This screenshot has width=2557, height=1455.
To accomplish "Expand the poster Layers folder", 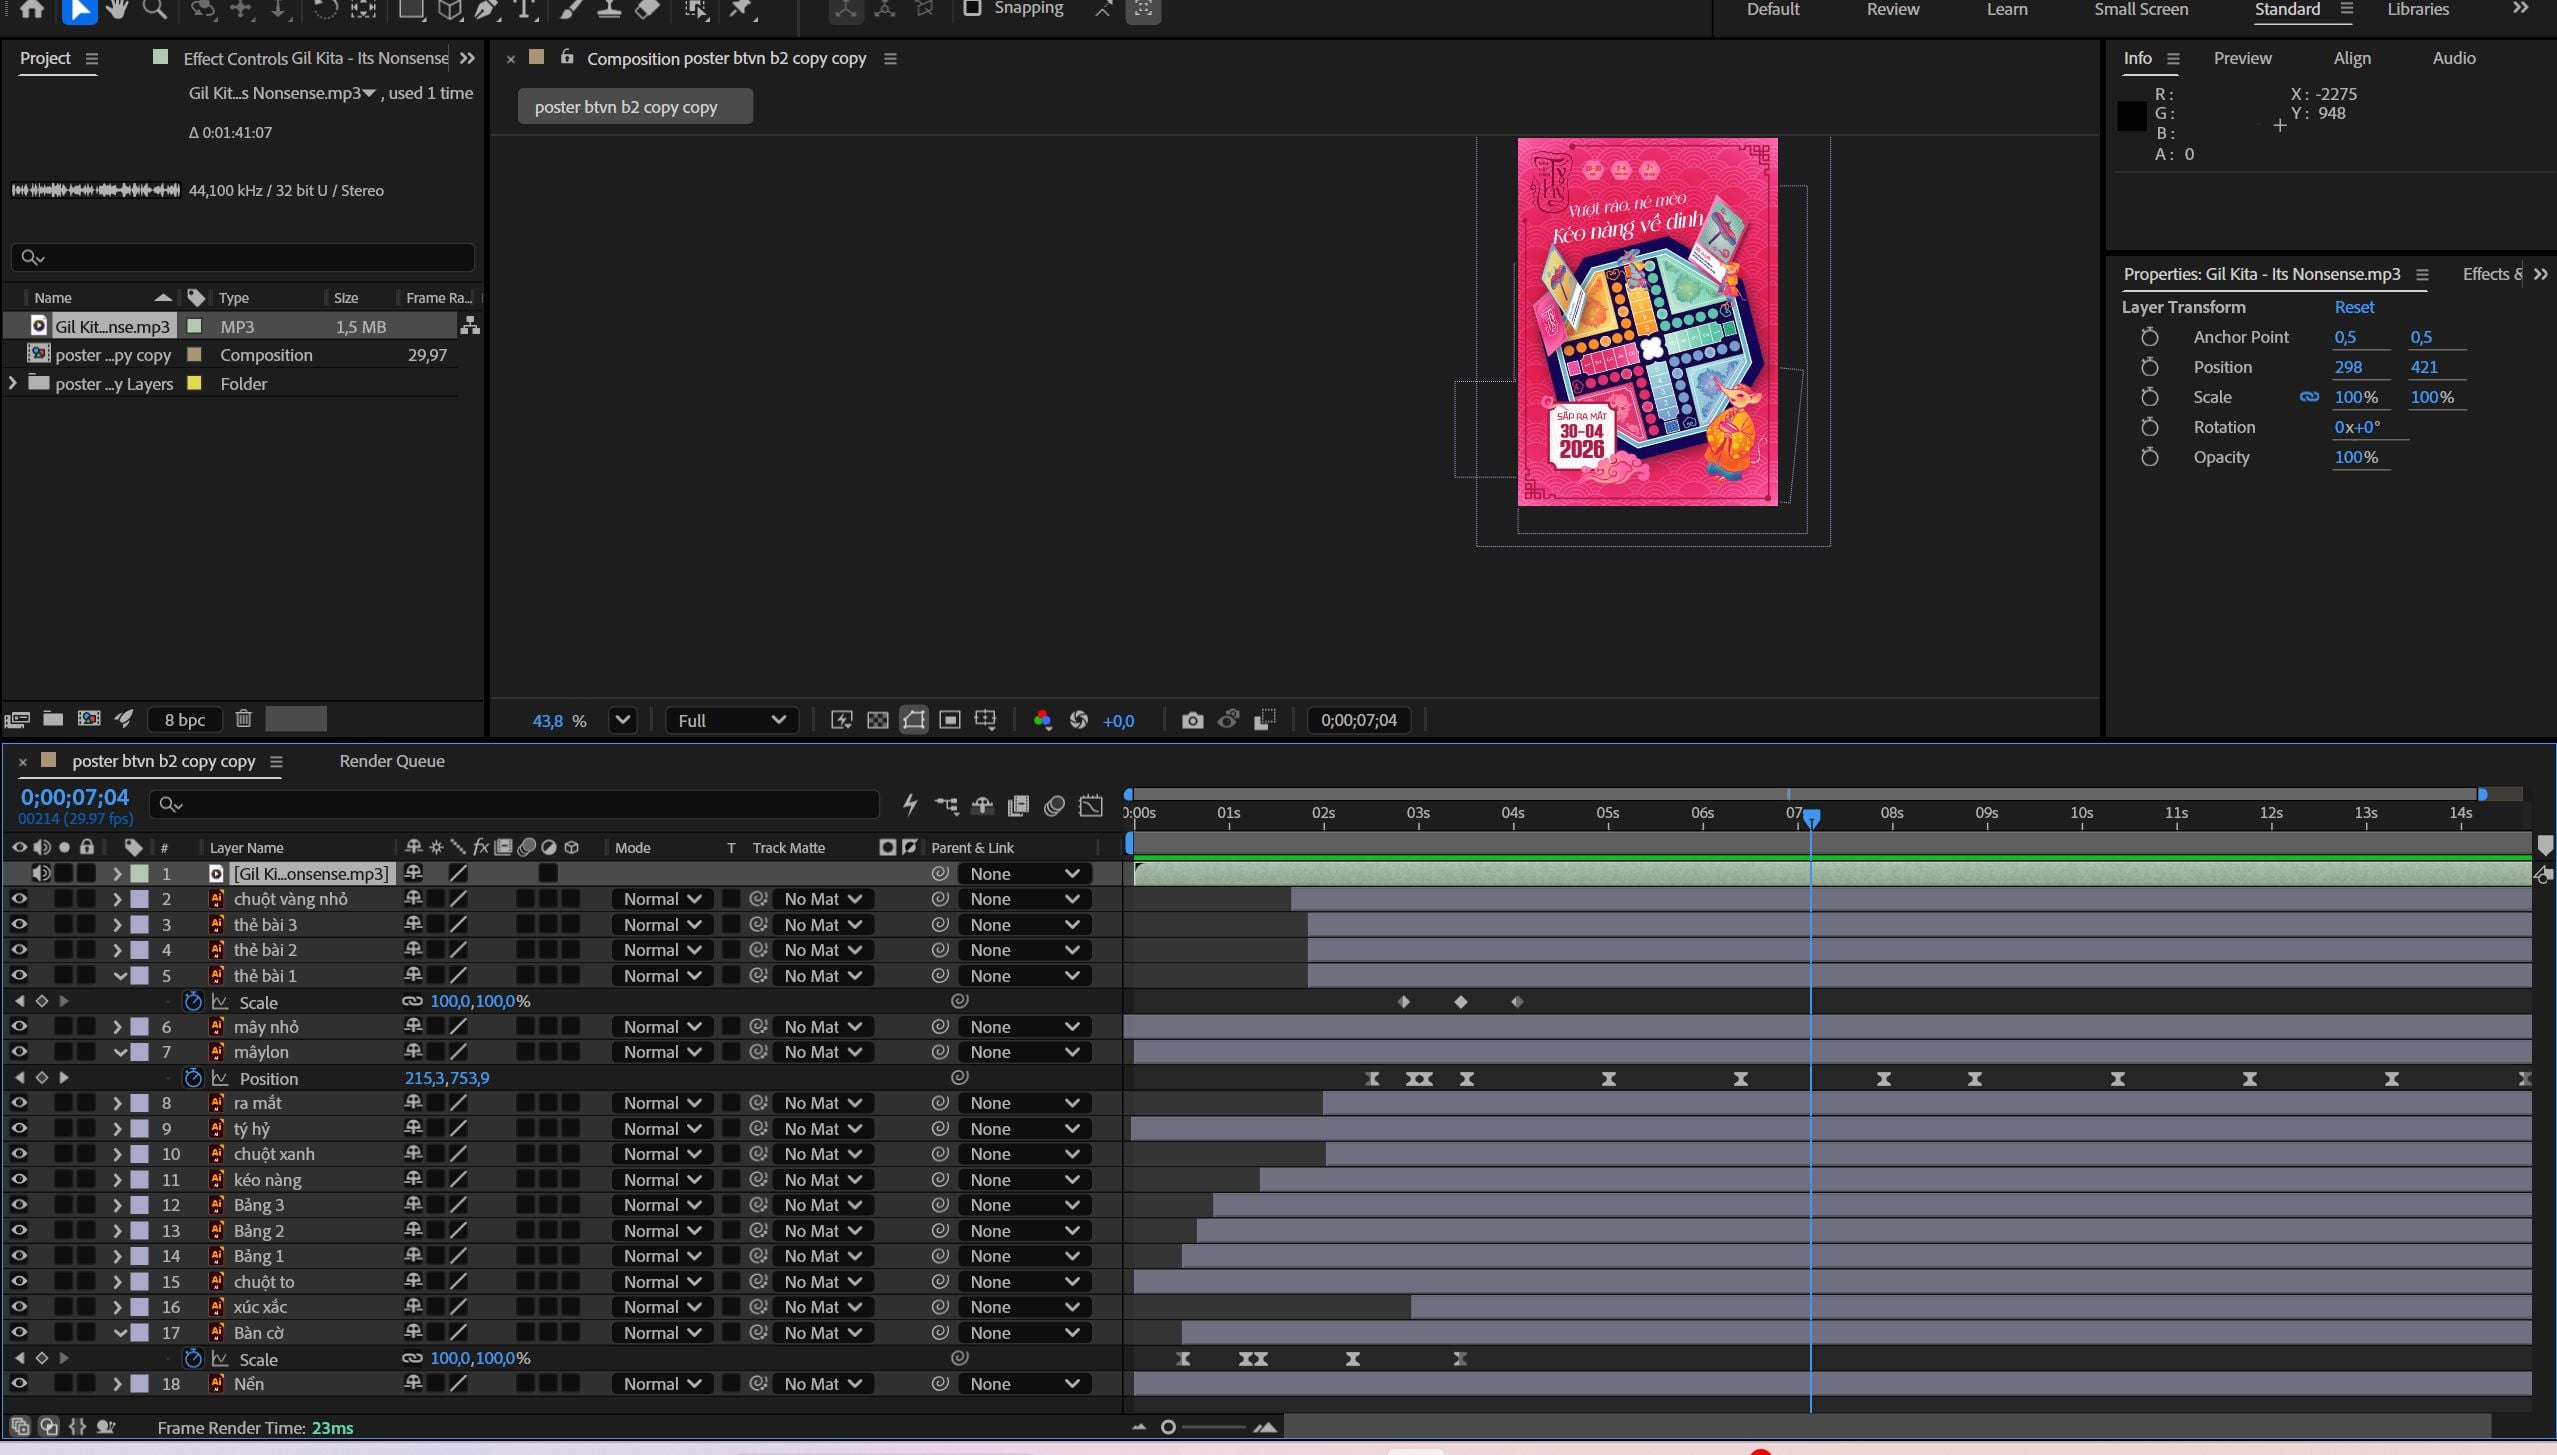I will (13, 383).
